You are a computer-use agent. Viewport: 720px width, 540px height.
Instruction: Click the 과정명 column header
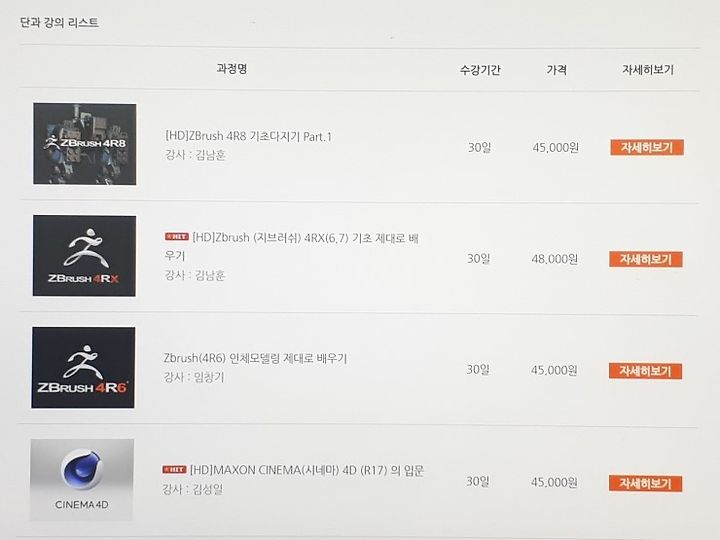[x=232, y=69]
